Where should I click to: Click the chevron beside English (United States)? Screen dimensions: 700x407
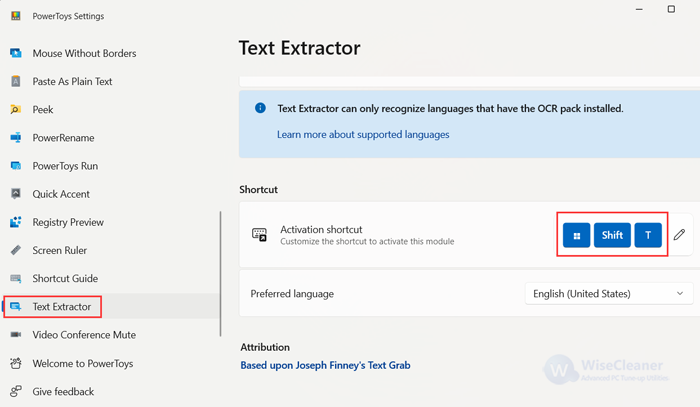[x=680, y=294]
